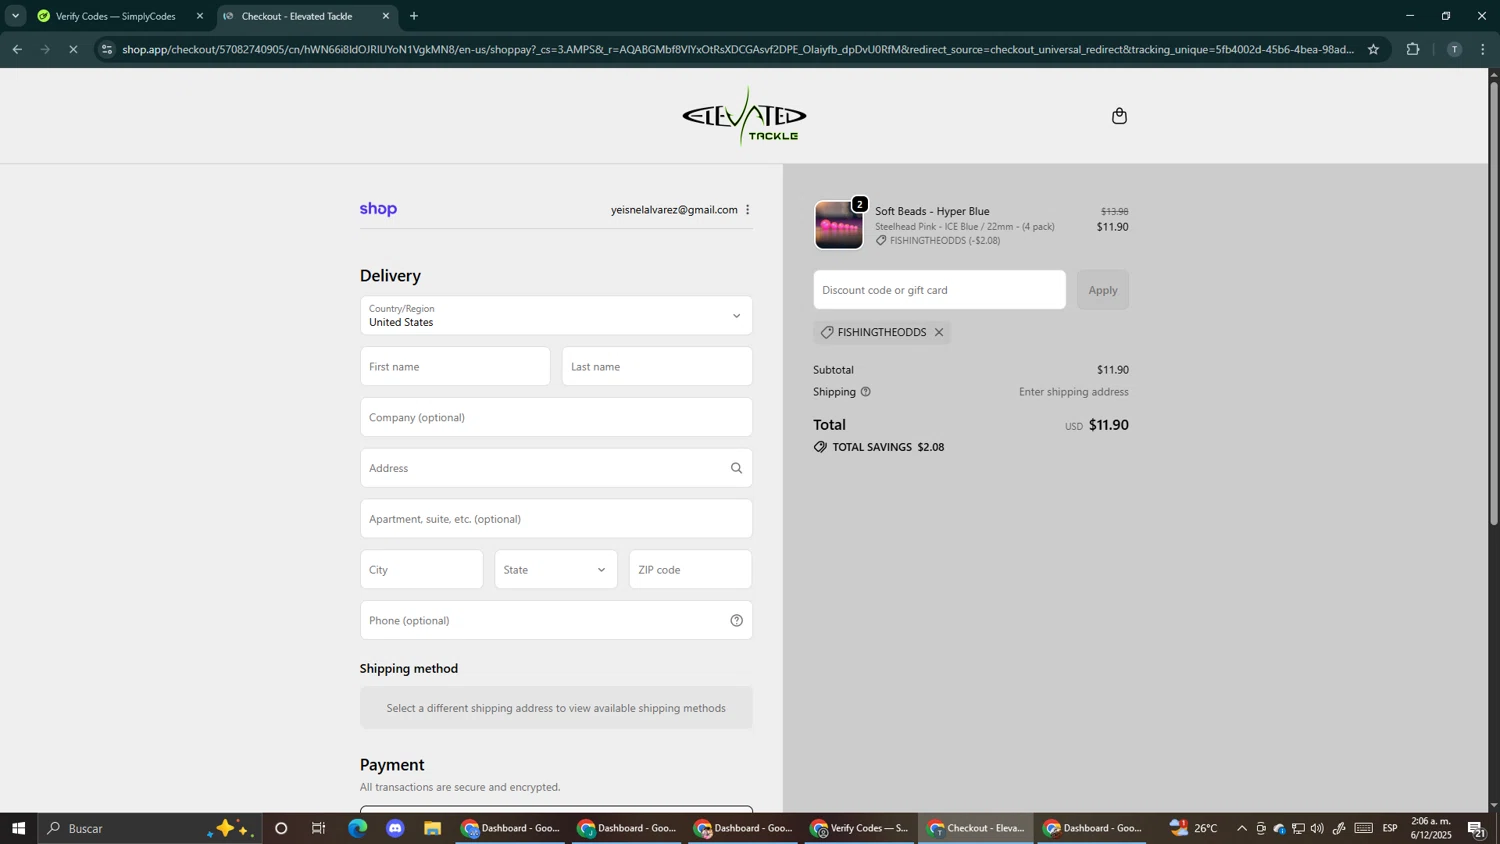
Task: Open volume control in system tray
Action: (x=1317, y=828)
